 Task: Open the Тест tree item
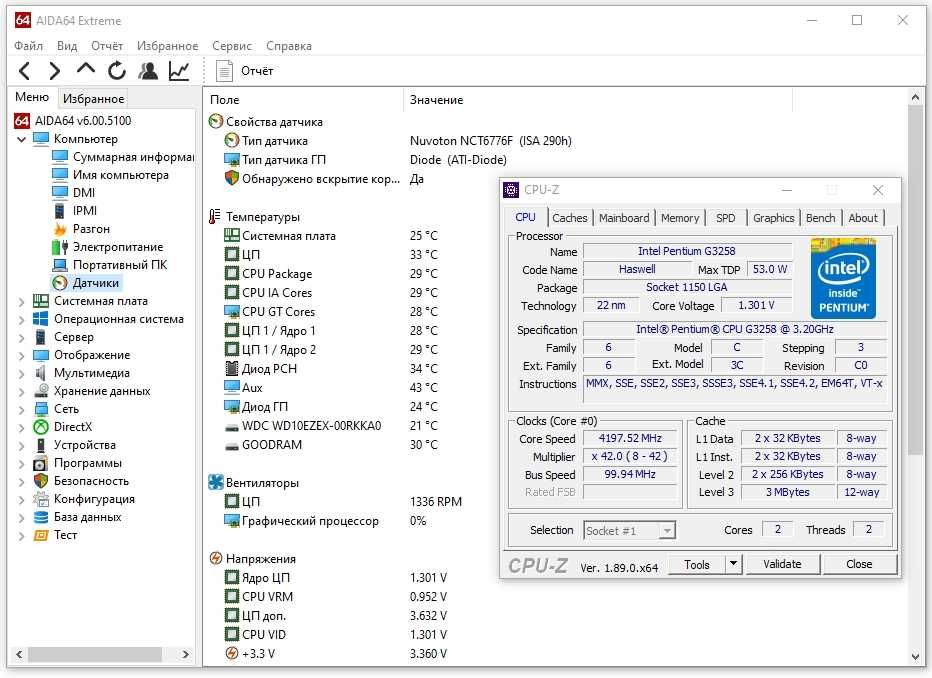pyautogui.click(x=56, y=535)
